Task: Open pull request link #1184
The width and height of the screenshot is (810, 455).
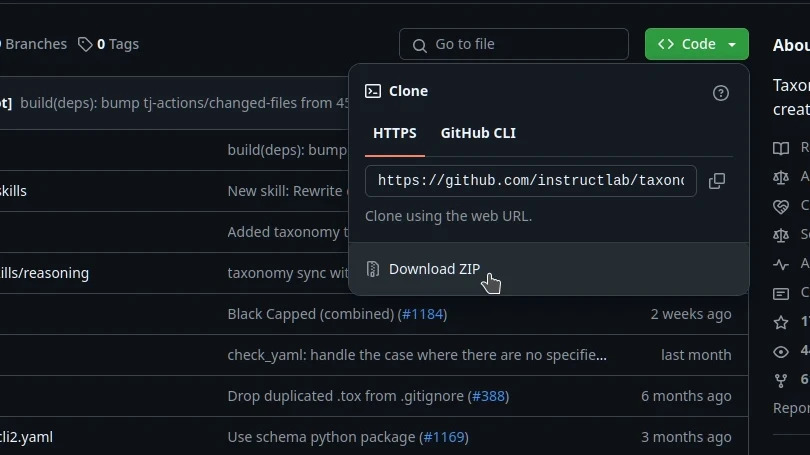Action: [423, 314]
